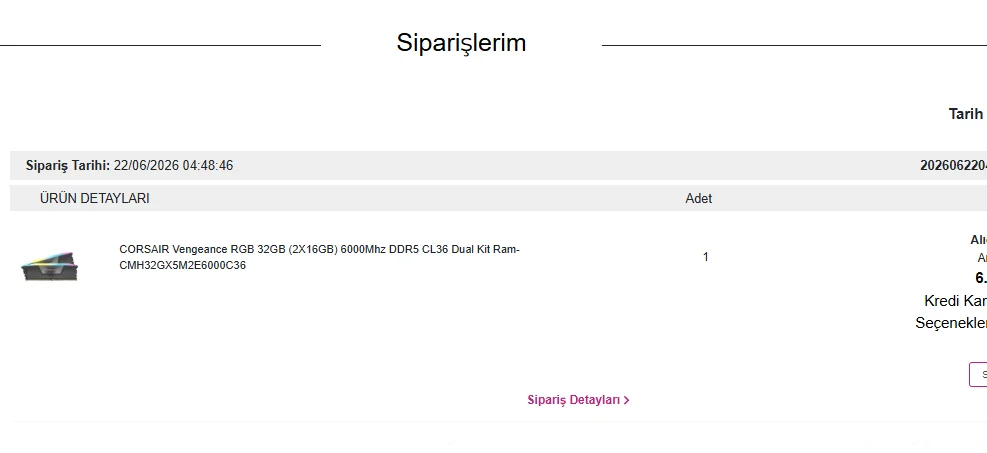Click the Adet column header
This screenshot has height=453, width=987.
click(x=699, y=199)
